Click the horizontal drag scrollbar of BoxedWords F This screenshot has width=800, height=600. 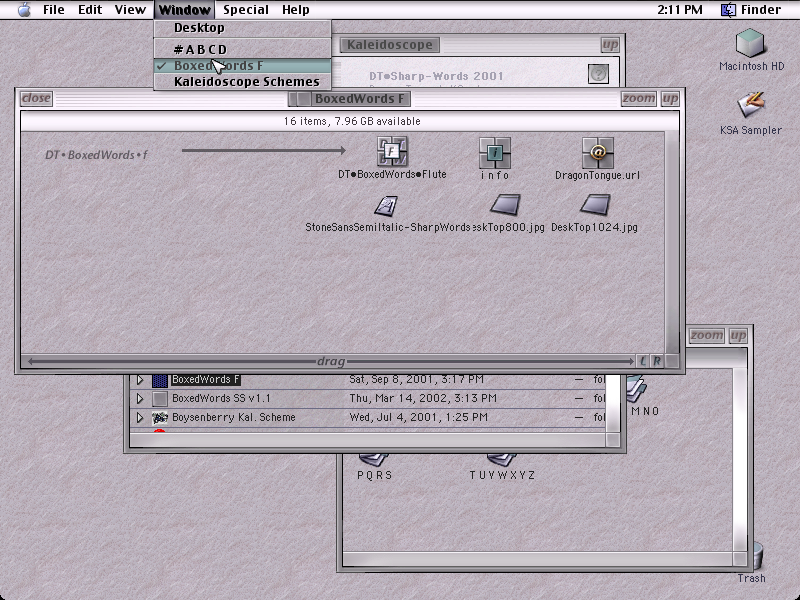pyautogui.click(x=331, y=361)
